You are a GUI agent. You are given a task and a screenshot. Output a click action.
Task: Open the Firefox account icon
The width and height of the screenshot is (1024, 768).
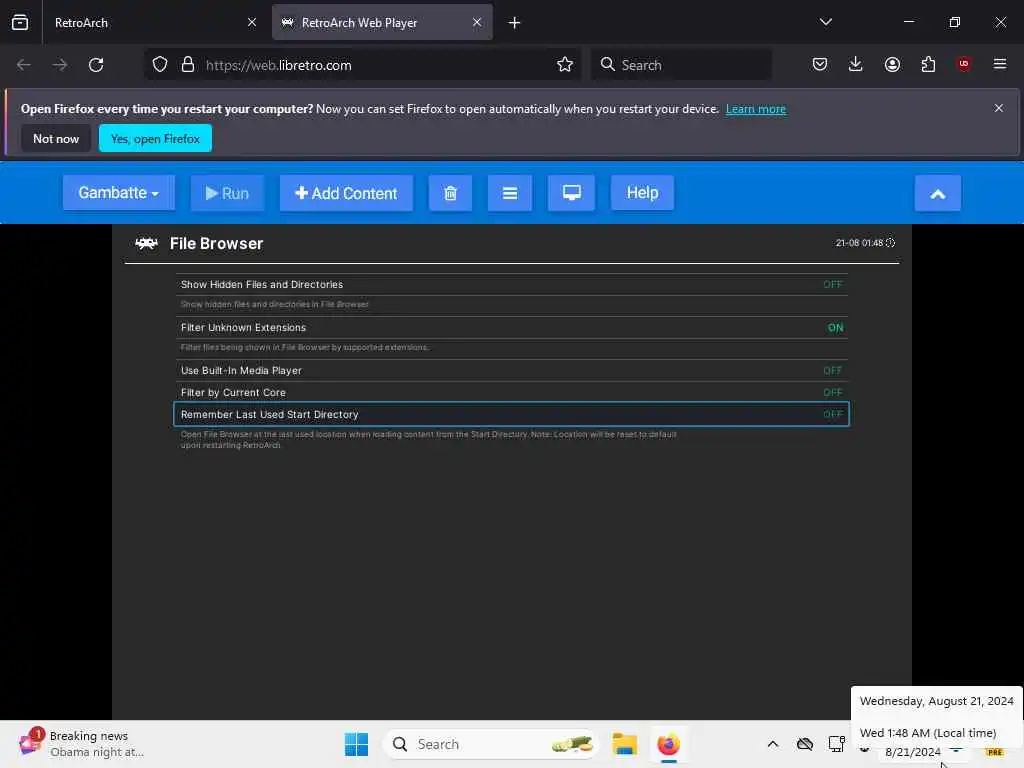[892, 64]
